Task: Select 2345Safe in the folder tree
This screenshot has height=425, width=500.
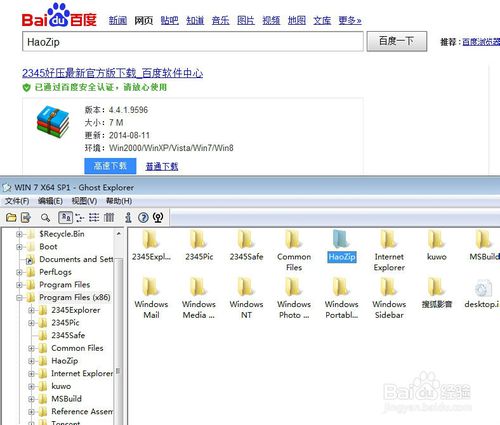Action: click(68, 336)
